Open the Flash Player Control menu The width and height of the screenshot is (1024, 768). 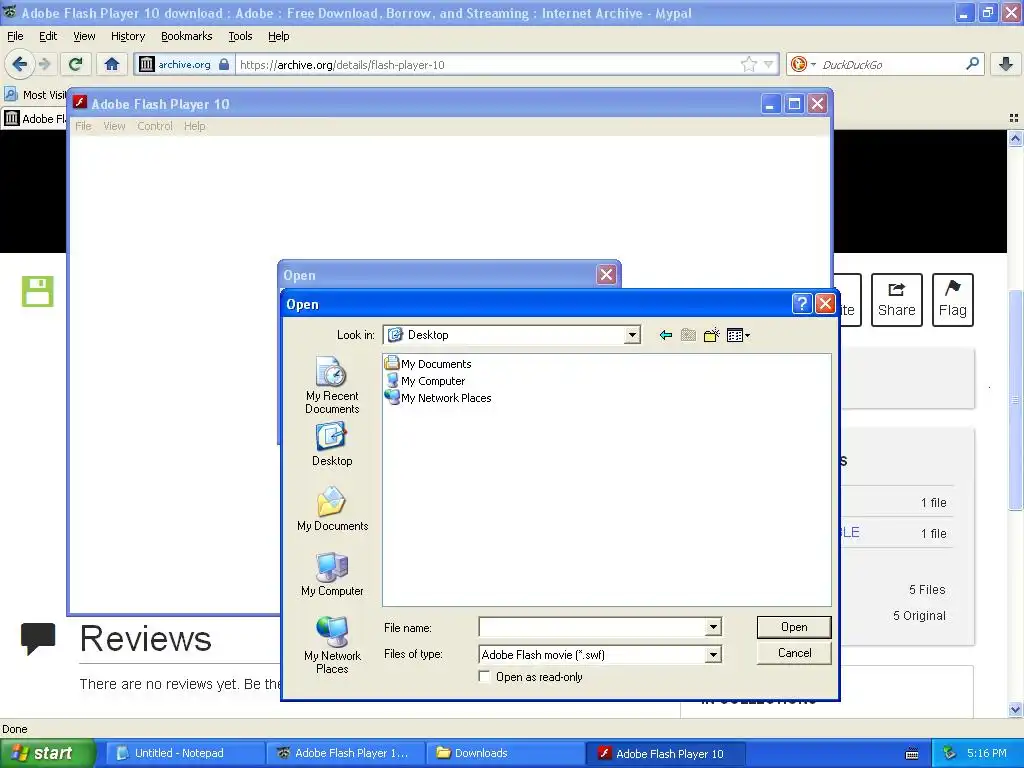click(155, 126)
